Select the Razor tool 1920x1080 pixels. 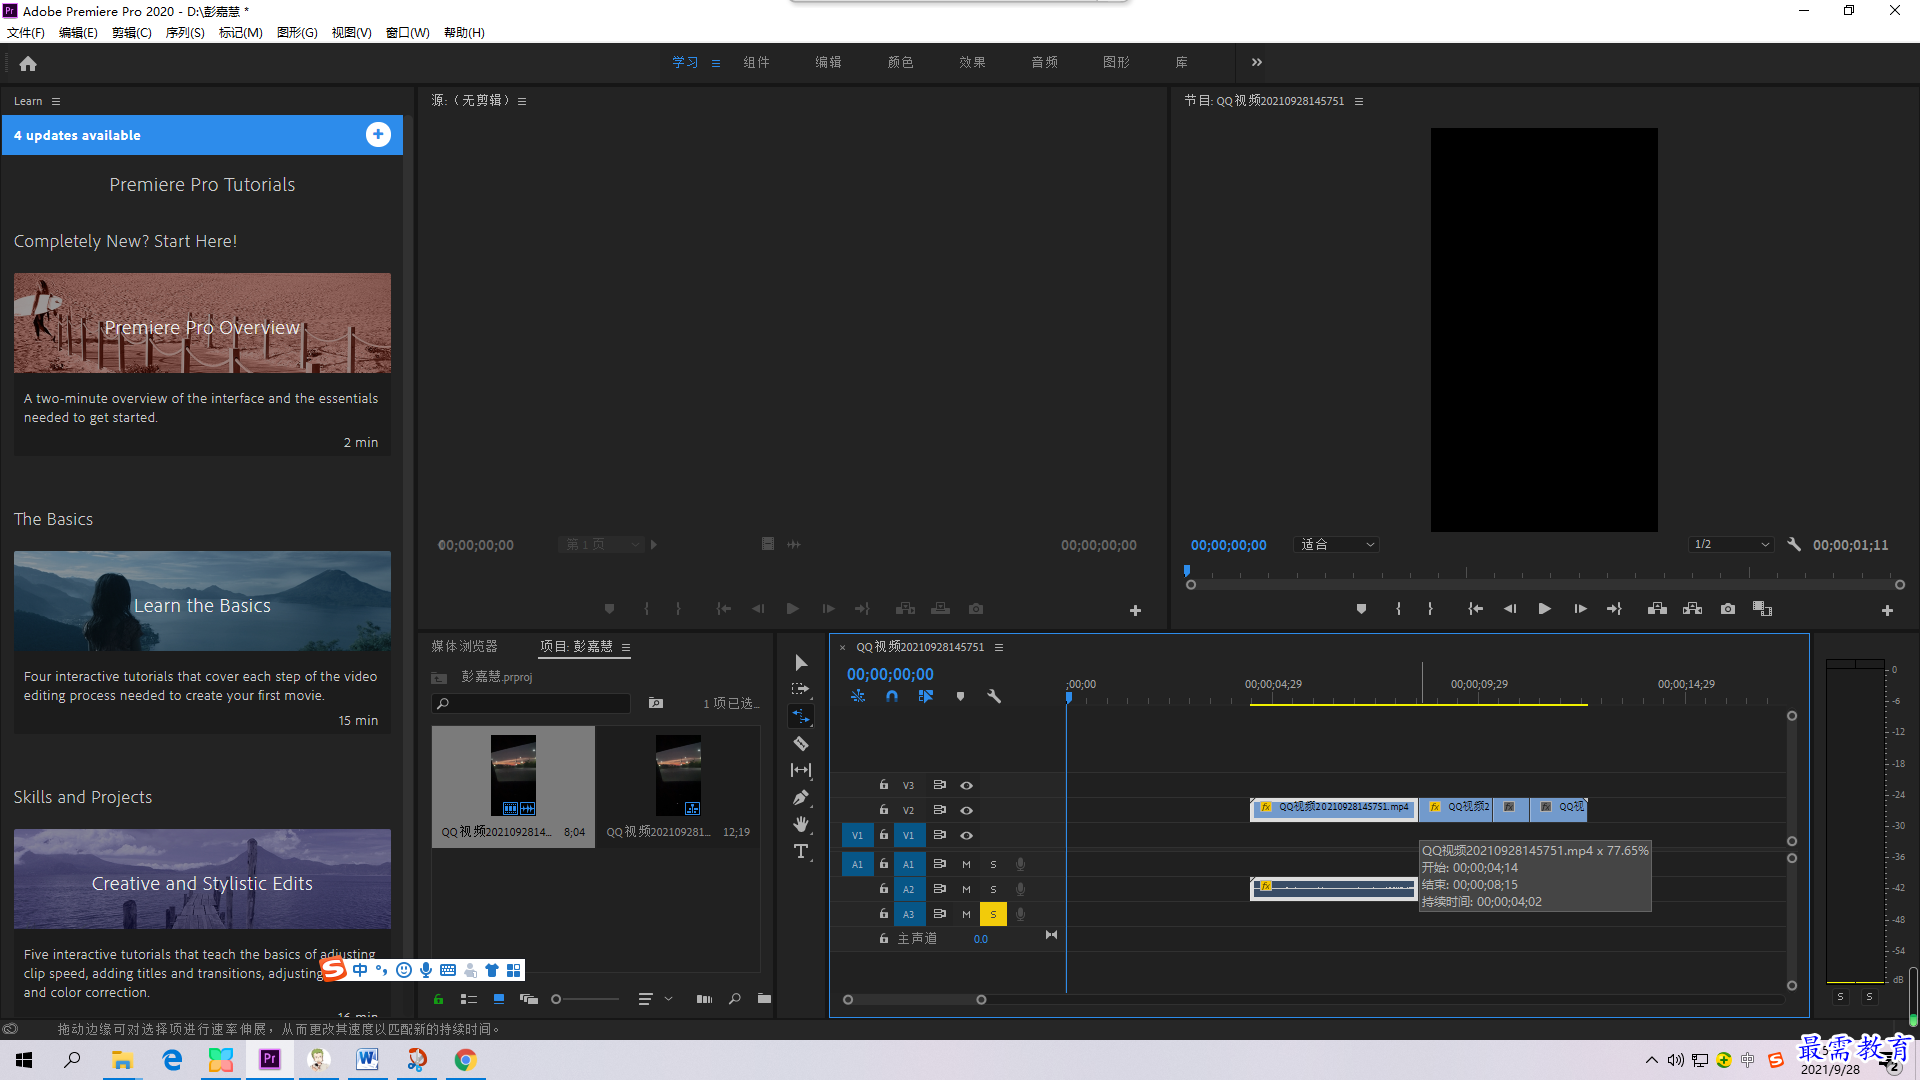coord(801,743)
